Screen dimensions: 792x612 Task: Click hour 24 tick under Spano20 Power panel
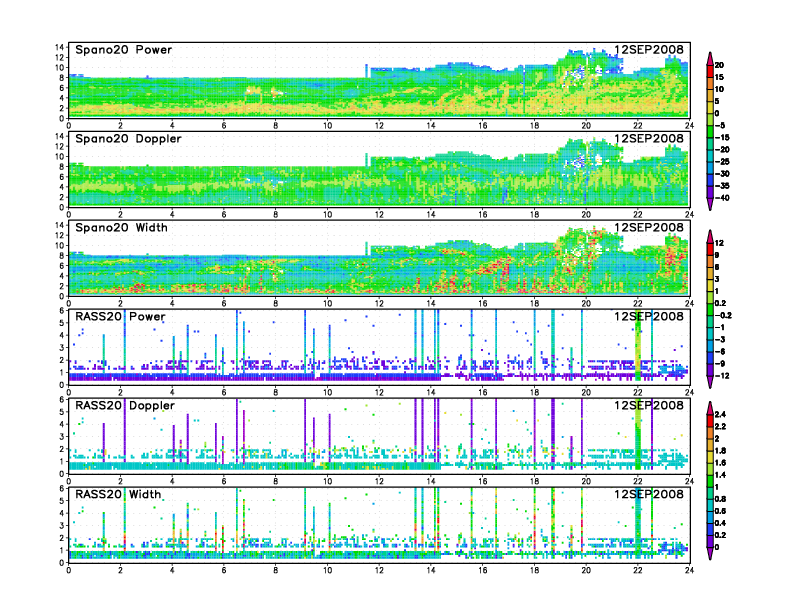click(689, 126)
